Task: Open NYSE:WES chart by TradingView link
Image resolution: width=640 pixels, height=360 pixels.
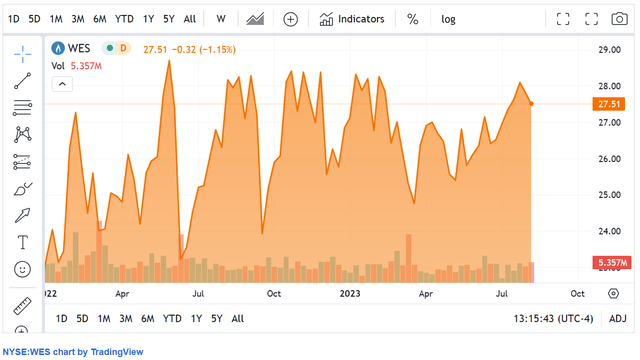Action: (x=73, y=352)
